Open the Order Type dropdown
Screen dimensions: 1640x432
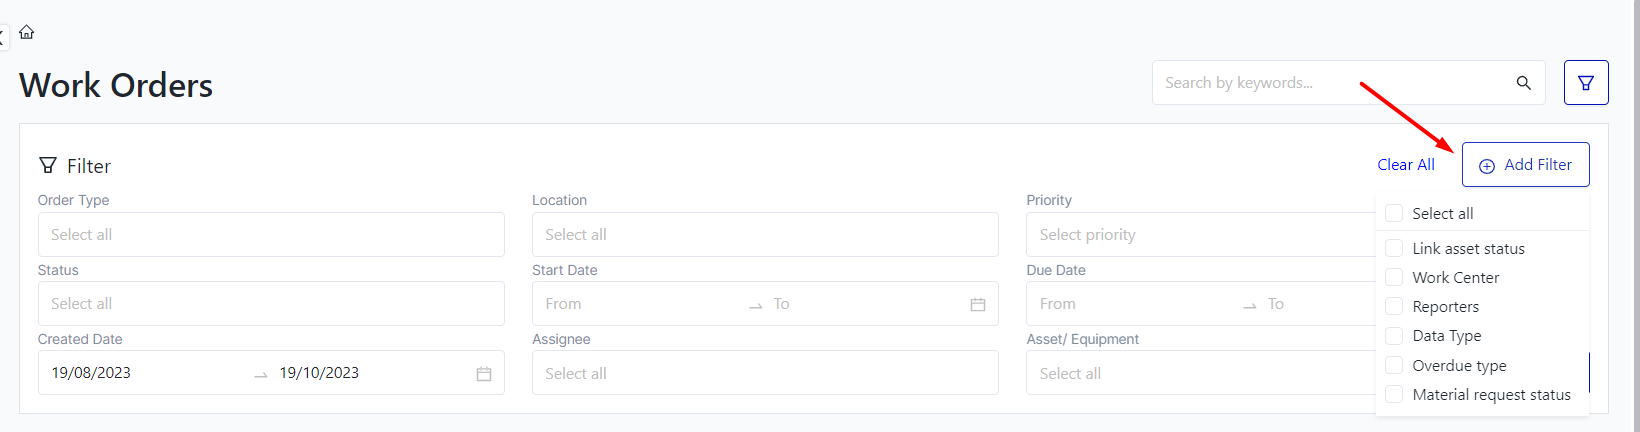[271, 235]
